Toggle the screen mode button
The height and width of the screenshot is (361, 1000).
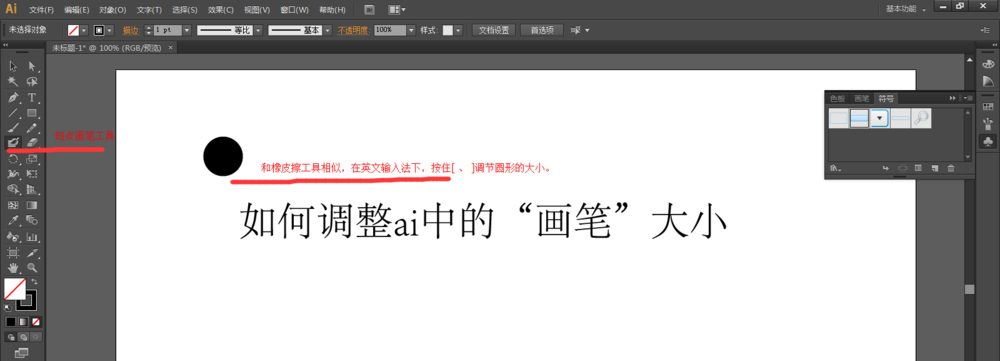coord(21,352)
